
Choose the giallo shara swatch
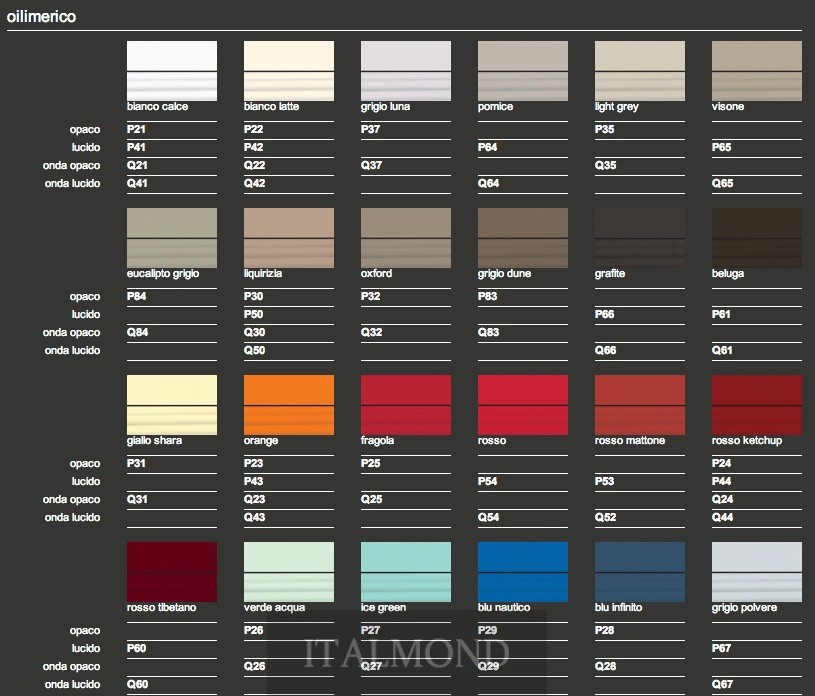point(172,405)
